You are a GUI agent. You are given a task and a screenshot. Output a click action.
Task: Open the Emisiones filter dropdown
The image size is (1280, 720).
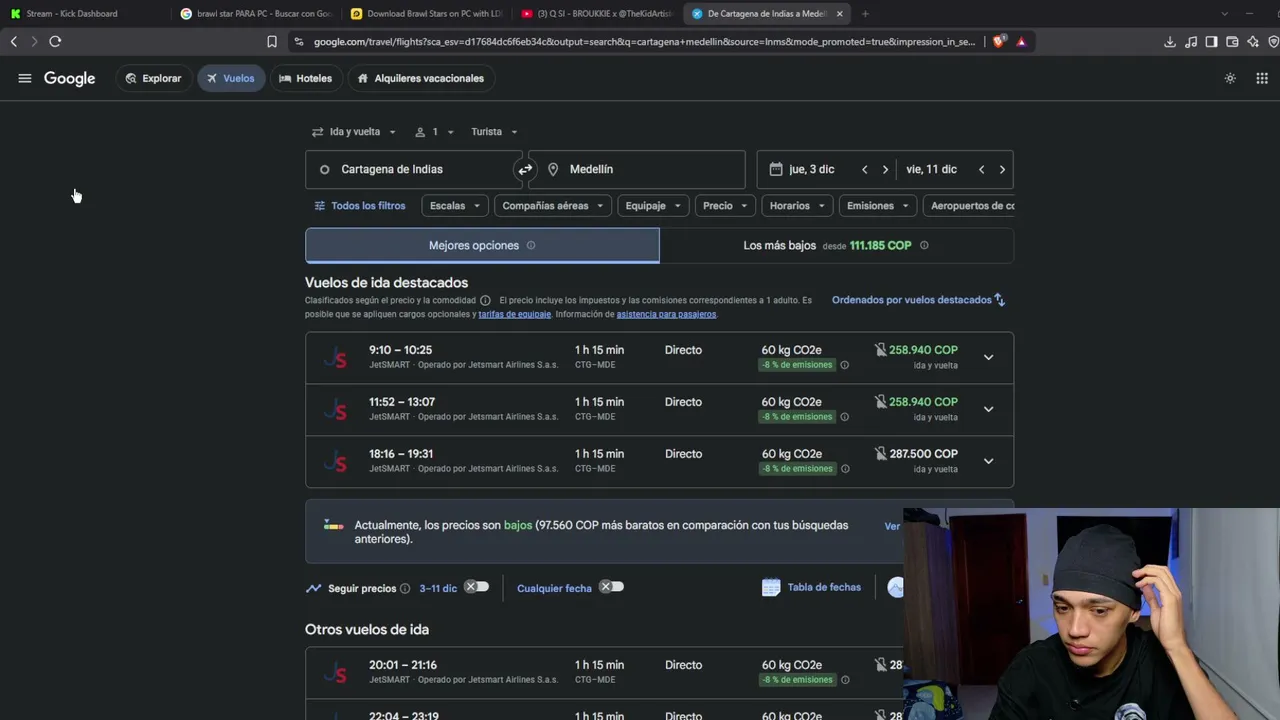(878, 206)
